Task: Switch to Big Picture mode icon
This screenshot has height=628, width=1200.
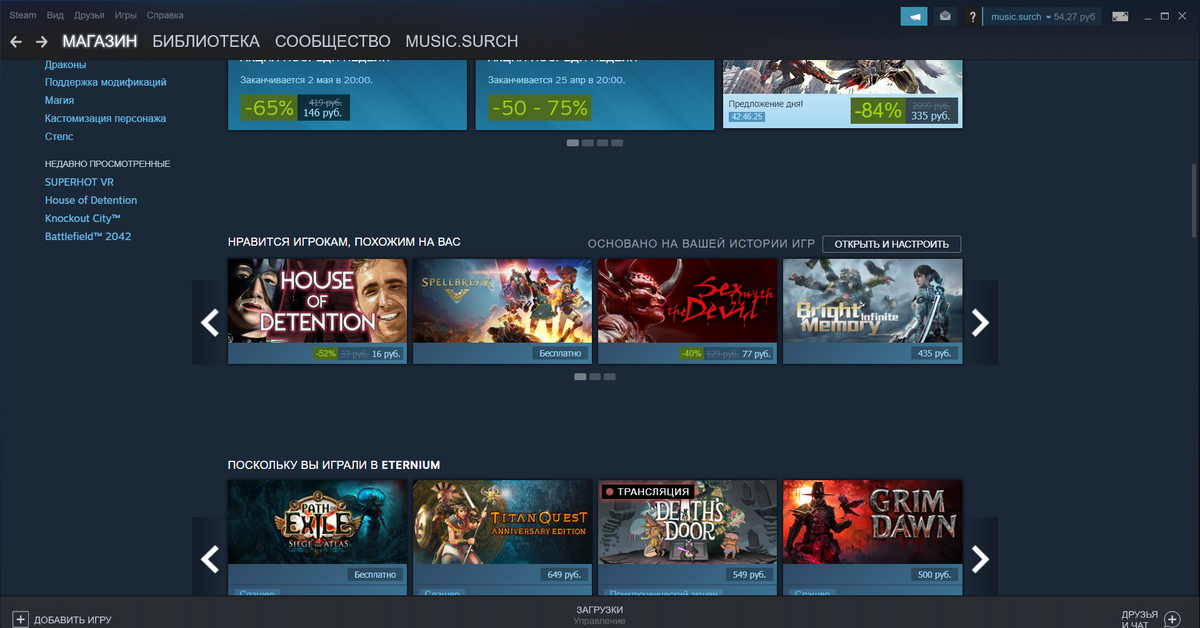Action: pos(1120,16)
